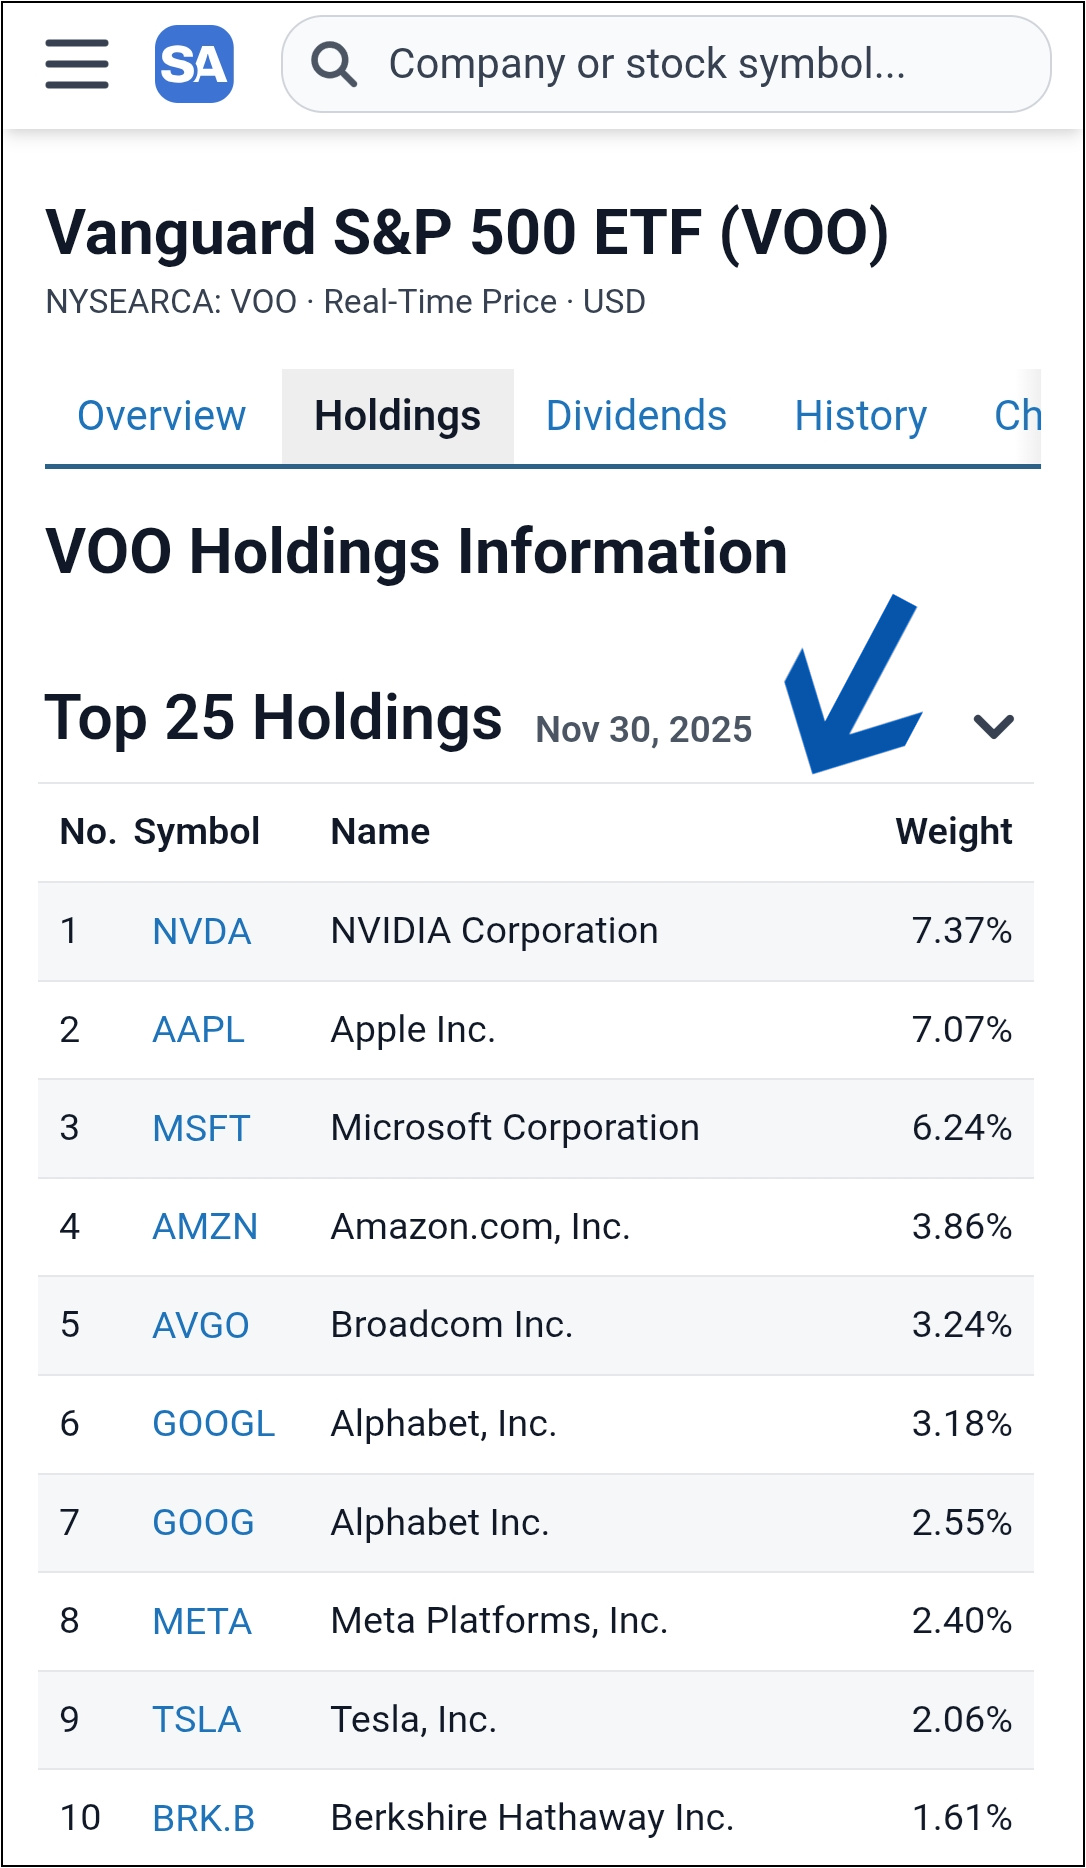Click the GOOG ticker link
Viewport: 1086px width, 1868px height.
[203, 1523]
